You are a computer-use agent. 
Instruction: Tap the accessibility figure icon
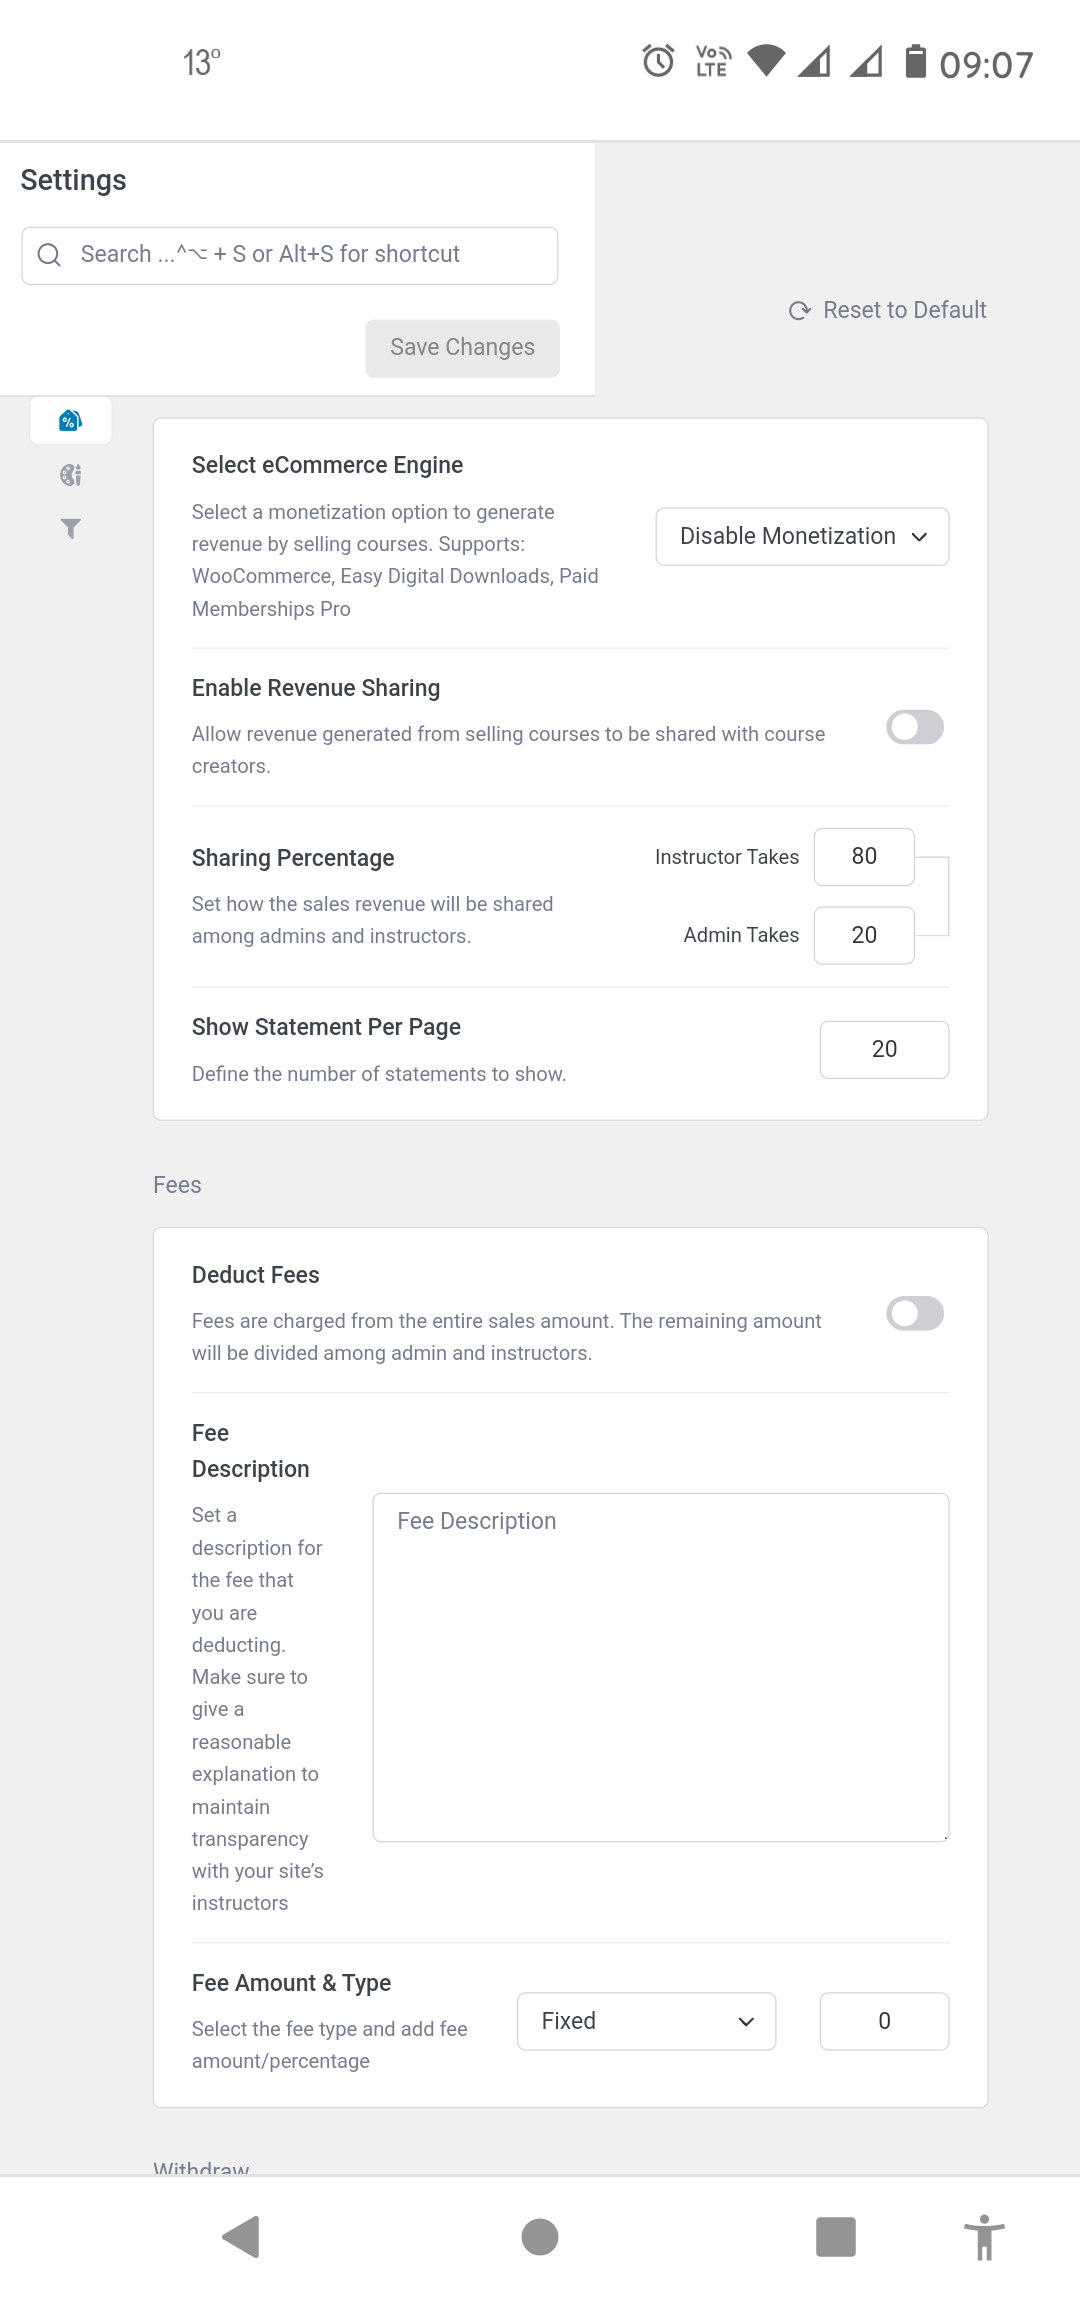984,2237
